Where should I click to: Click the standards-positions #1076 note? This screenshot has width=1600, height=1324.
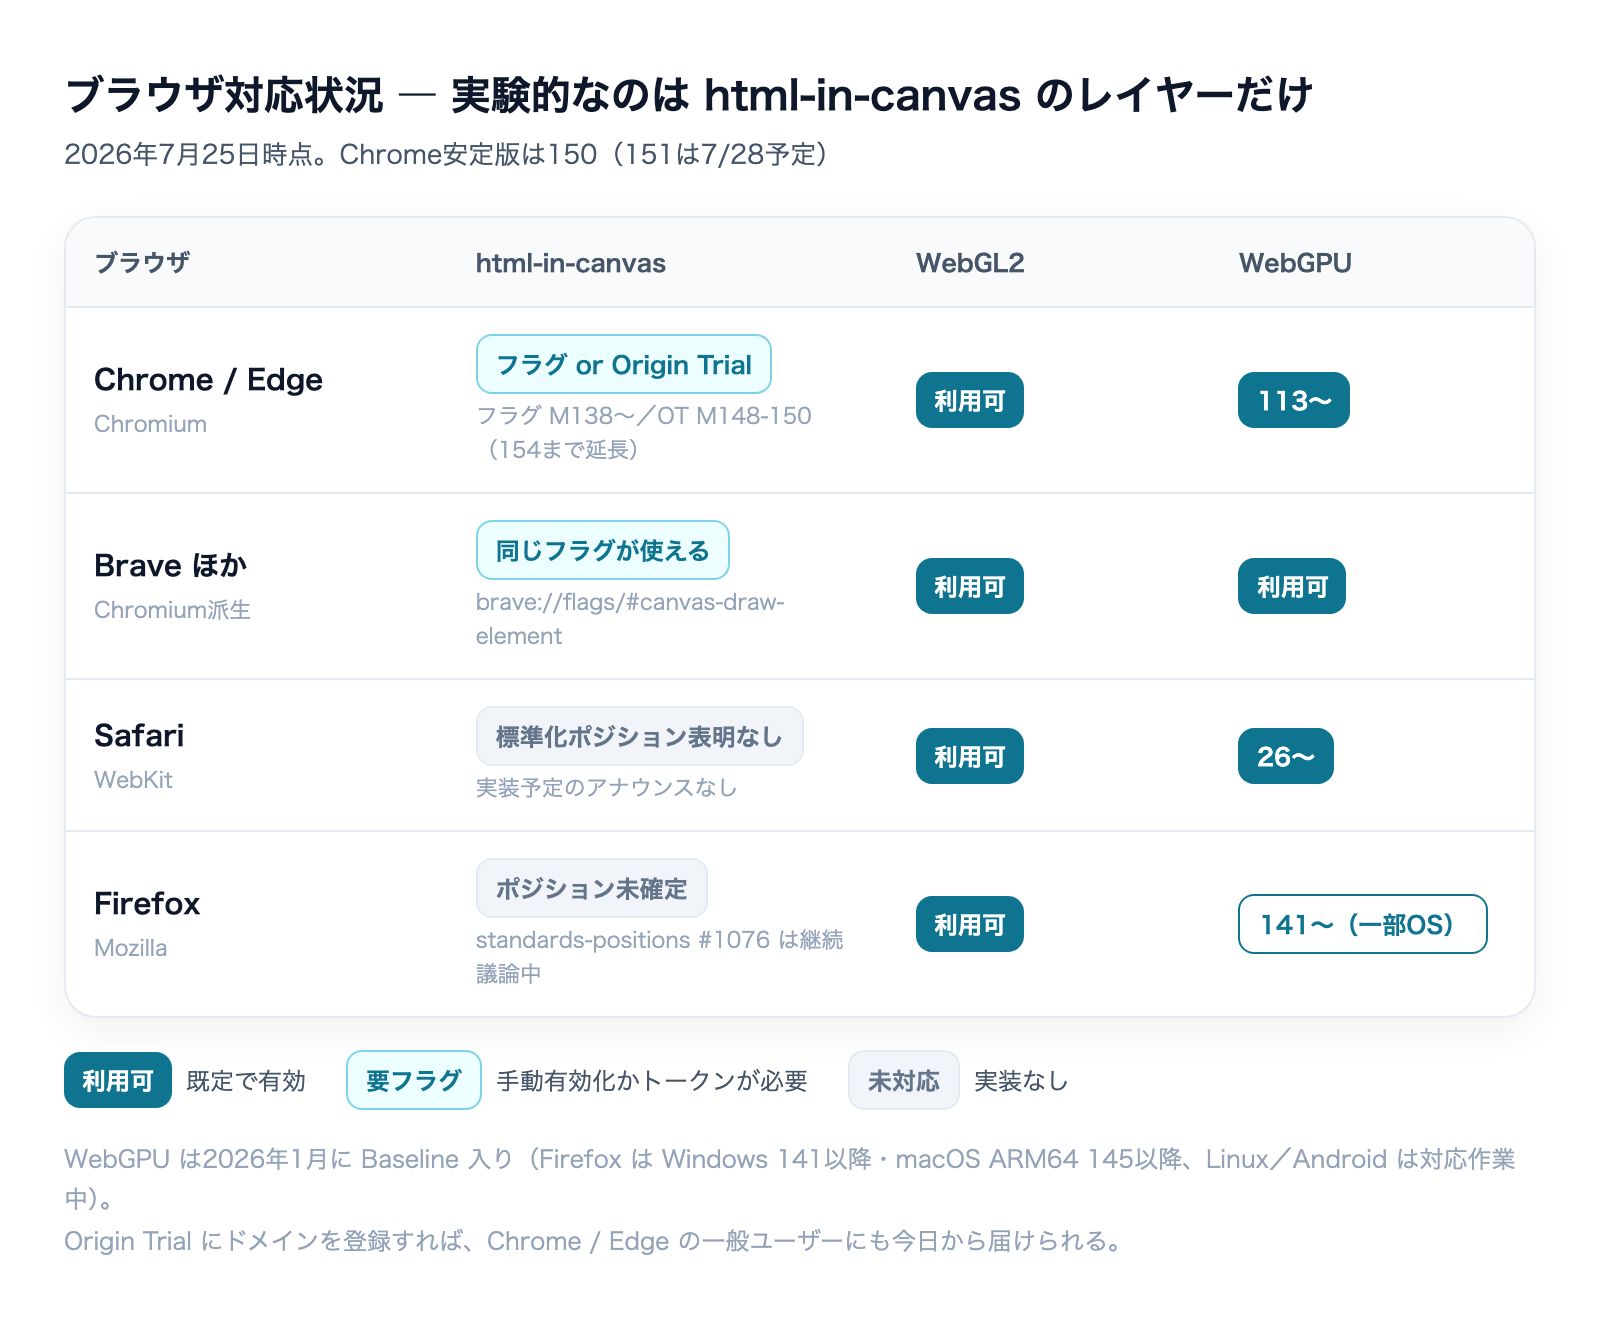tap(660, 957)
